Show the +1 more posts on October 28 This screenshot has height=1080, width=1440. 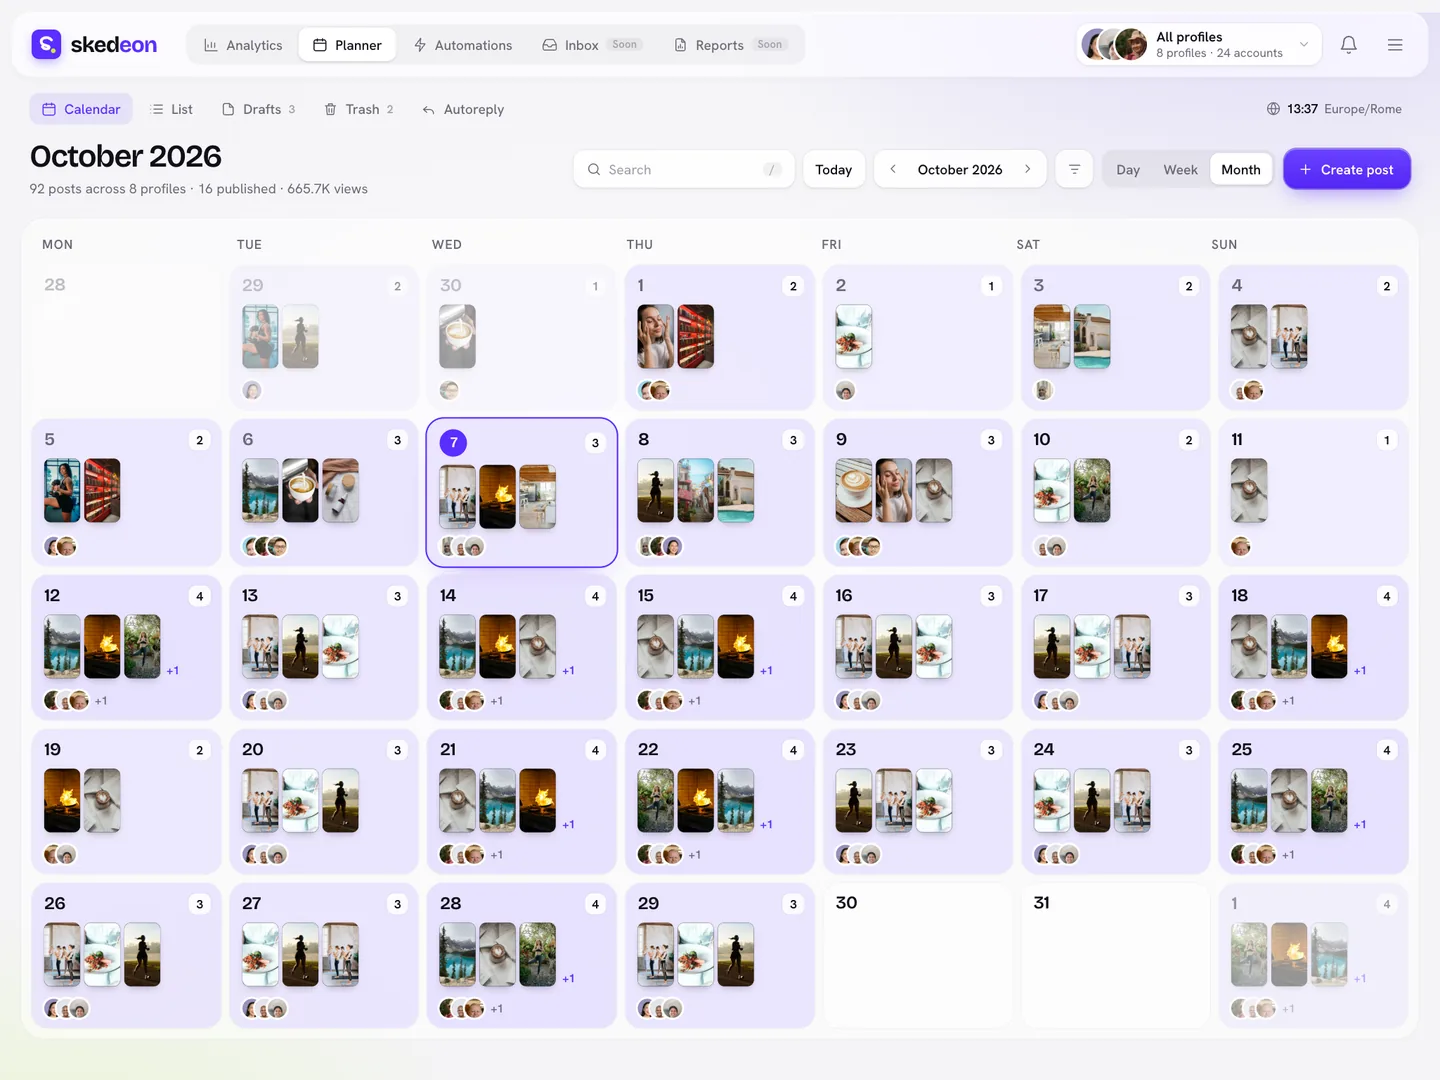(x=568, y=978)
